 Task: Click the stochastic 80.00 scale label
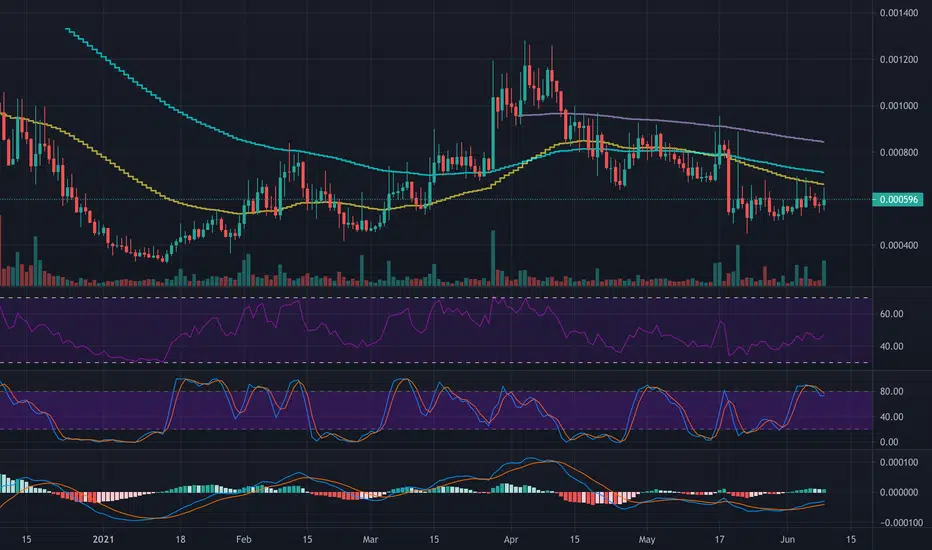pos(892,391)
